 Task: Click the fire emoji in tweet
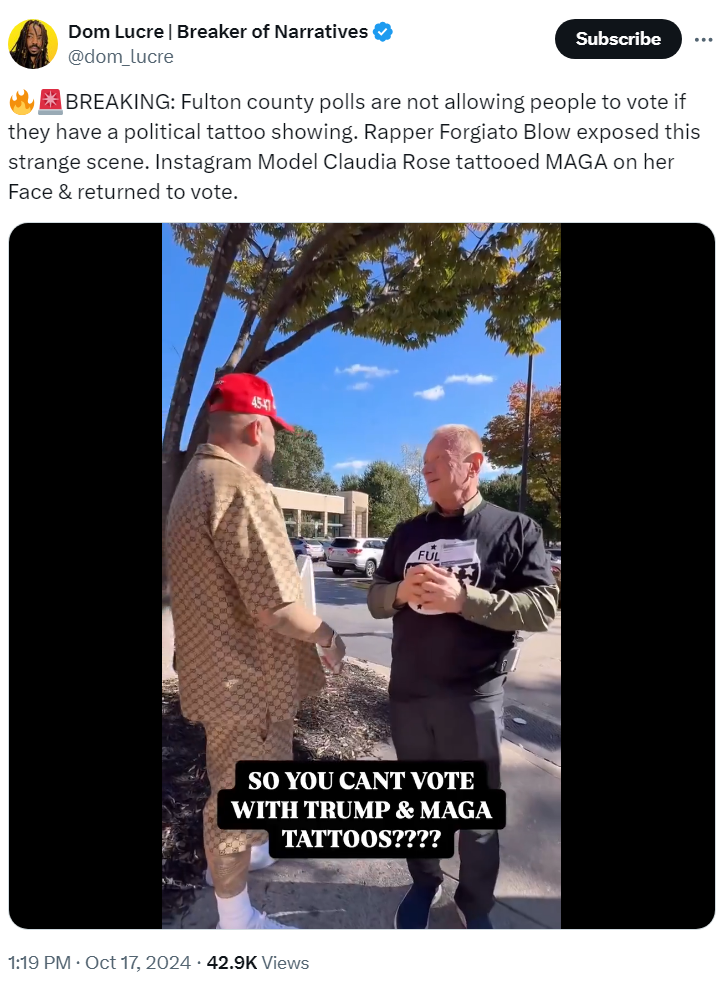pyautogui.click(x=21, y=102)
